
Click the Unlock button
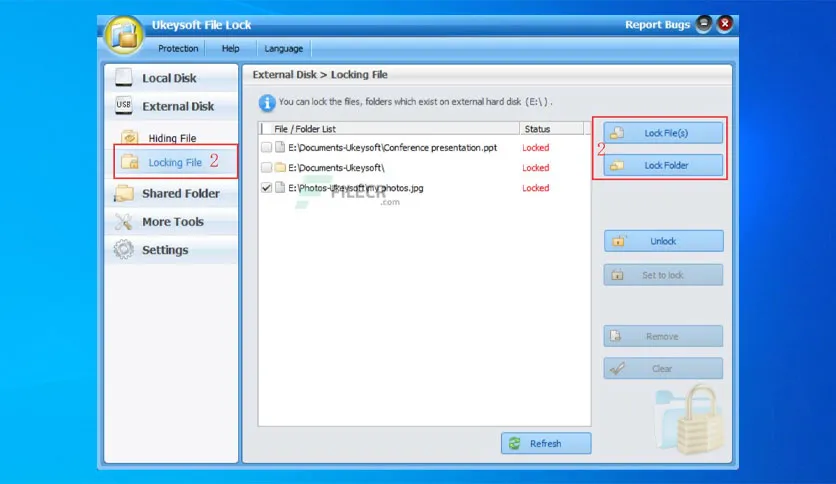tap(663, 241)
